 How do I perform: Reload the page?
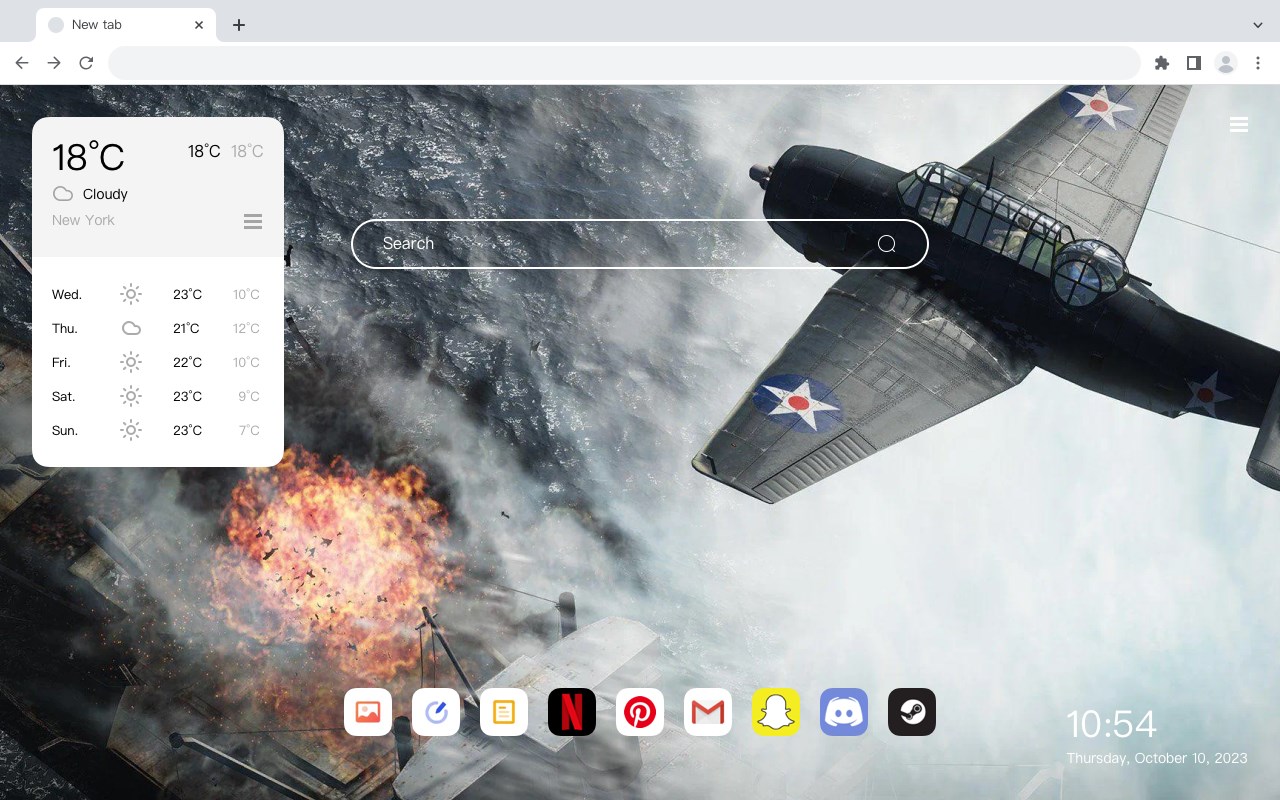[86, 63]
